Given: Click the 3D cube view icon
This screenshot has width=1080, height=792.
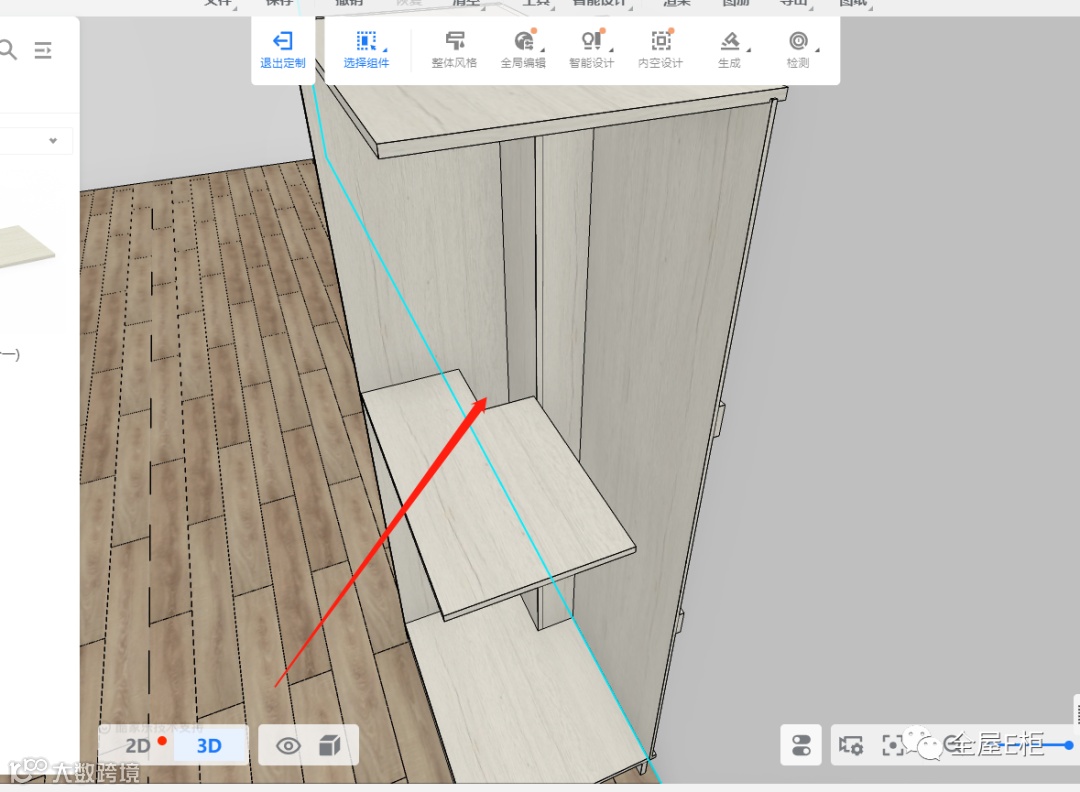Looking at the screenshot, I should [x=330, y=745].
